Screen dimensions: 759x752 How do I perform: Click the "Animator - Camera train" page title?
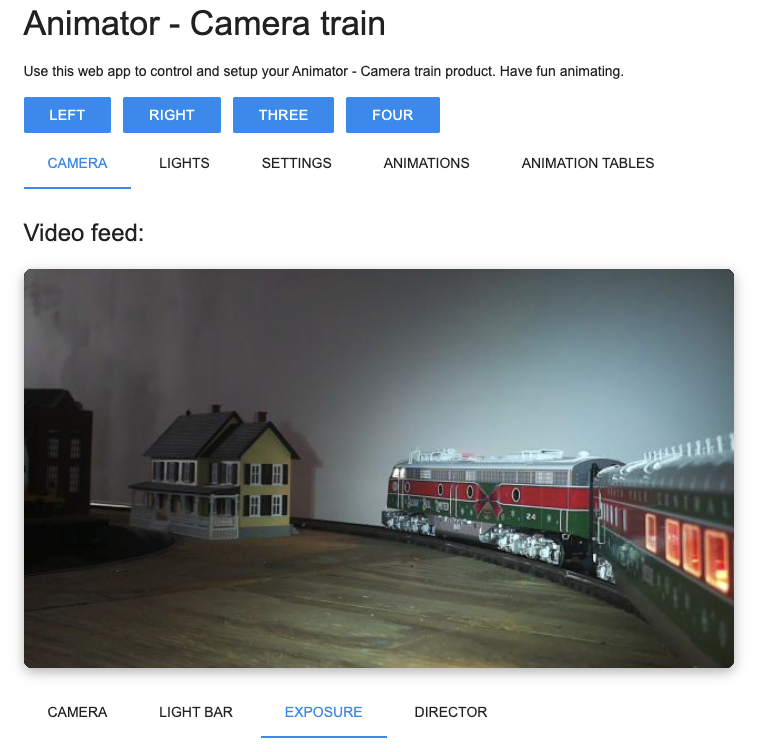[x=204, y=24]
